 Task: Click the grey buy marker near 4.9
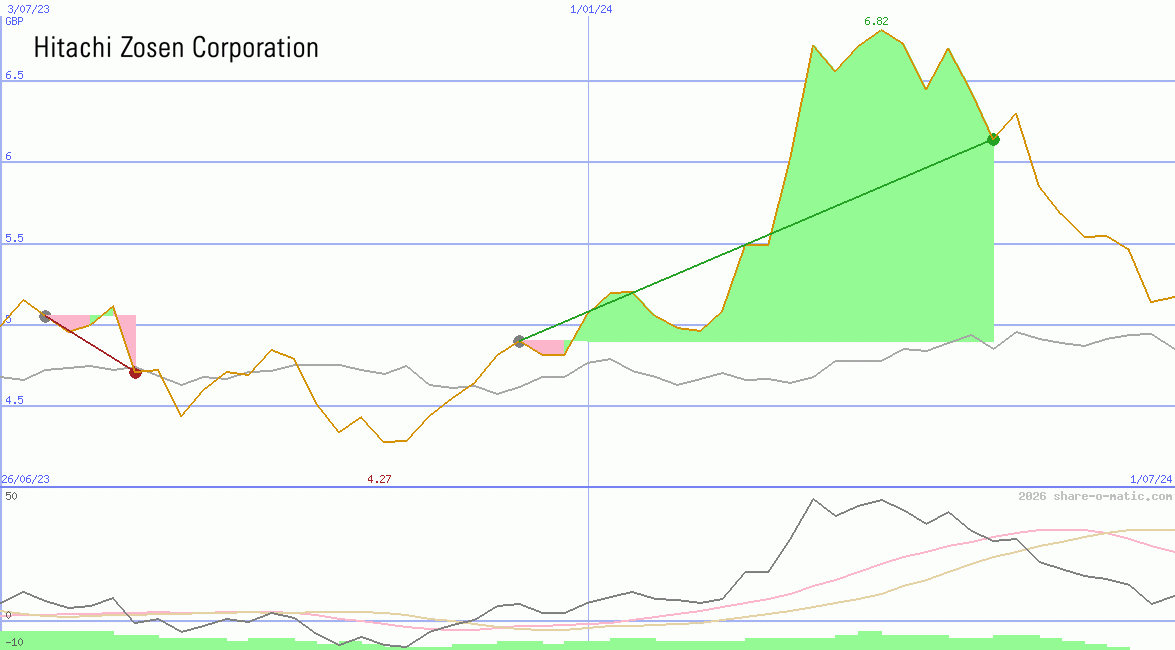(519, 342)
